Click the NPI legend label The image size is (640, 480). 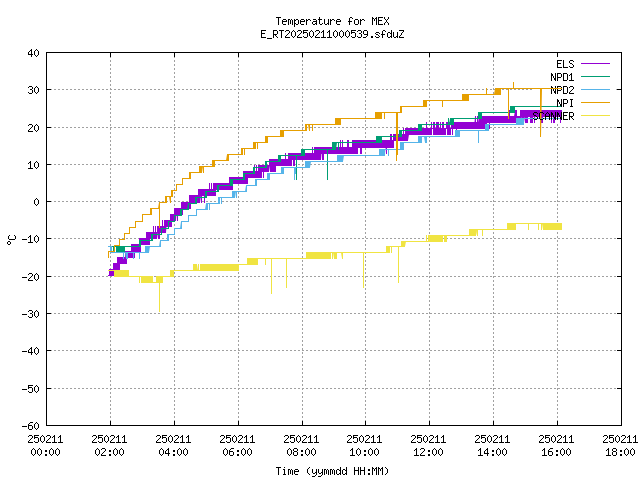coord(565,103)
